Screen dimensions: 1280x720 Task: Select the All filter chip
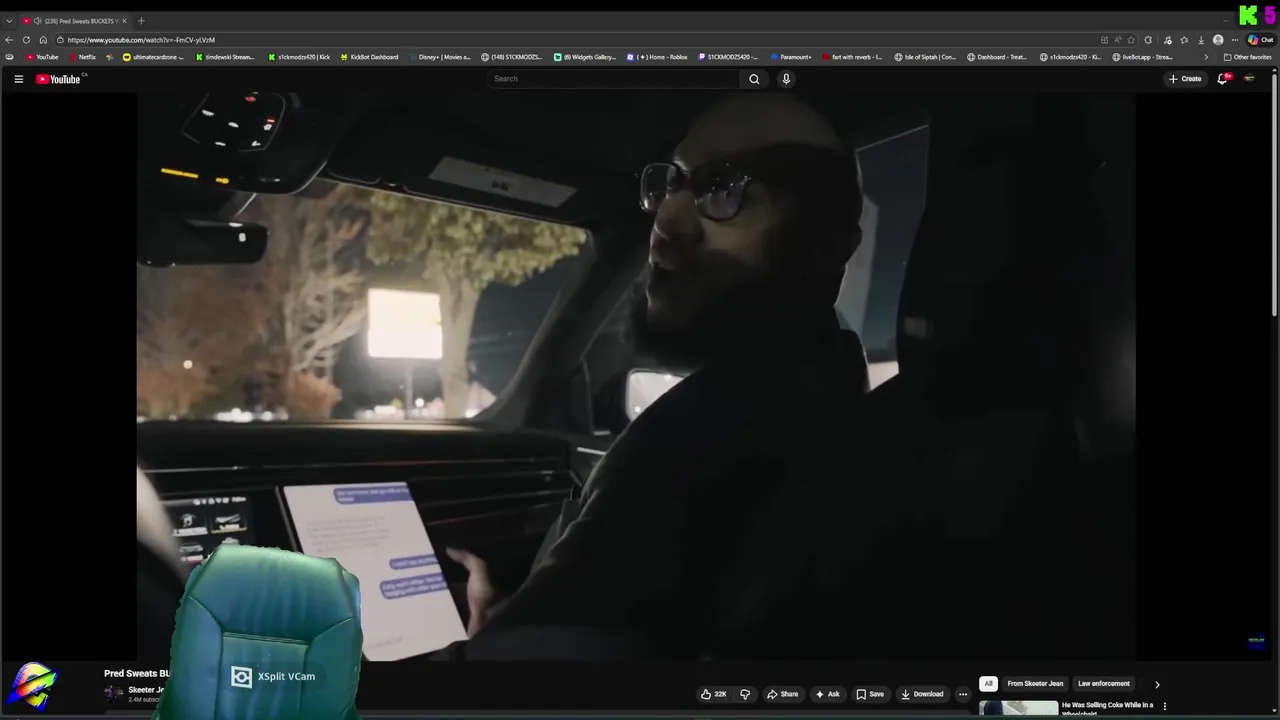click(x=988, y=684)
